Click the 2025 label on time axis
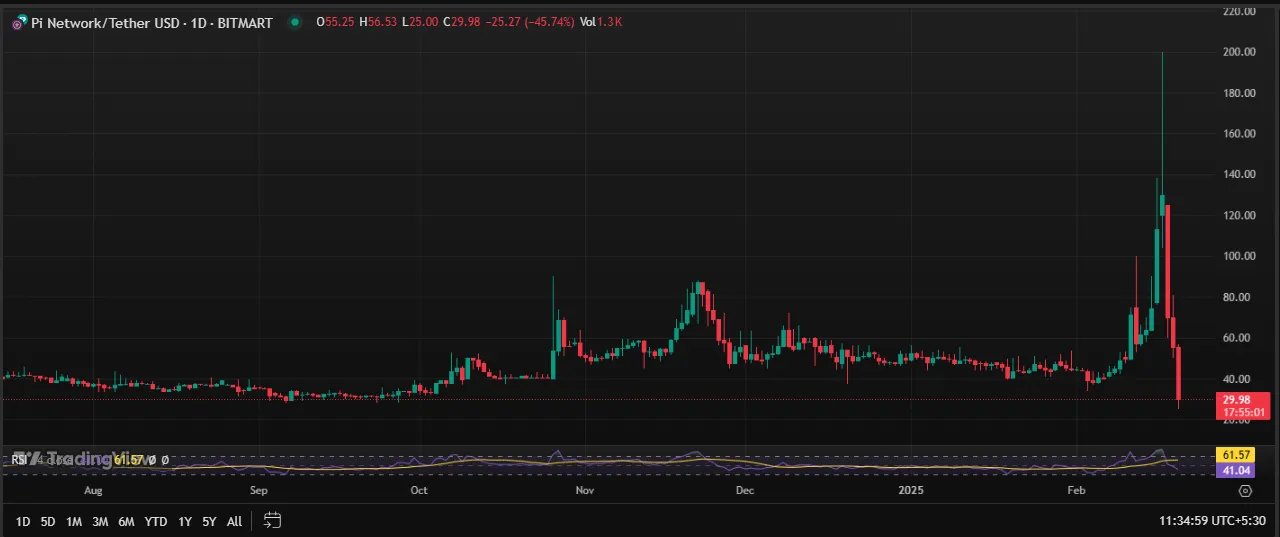 pos(910,491)
